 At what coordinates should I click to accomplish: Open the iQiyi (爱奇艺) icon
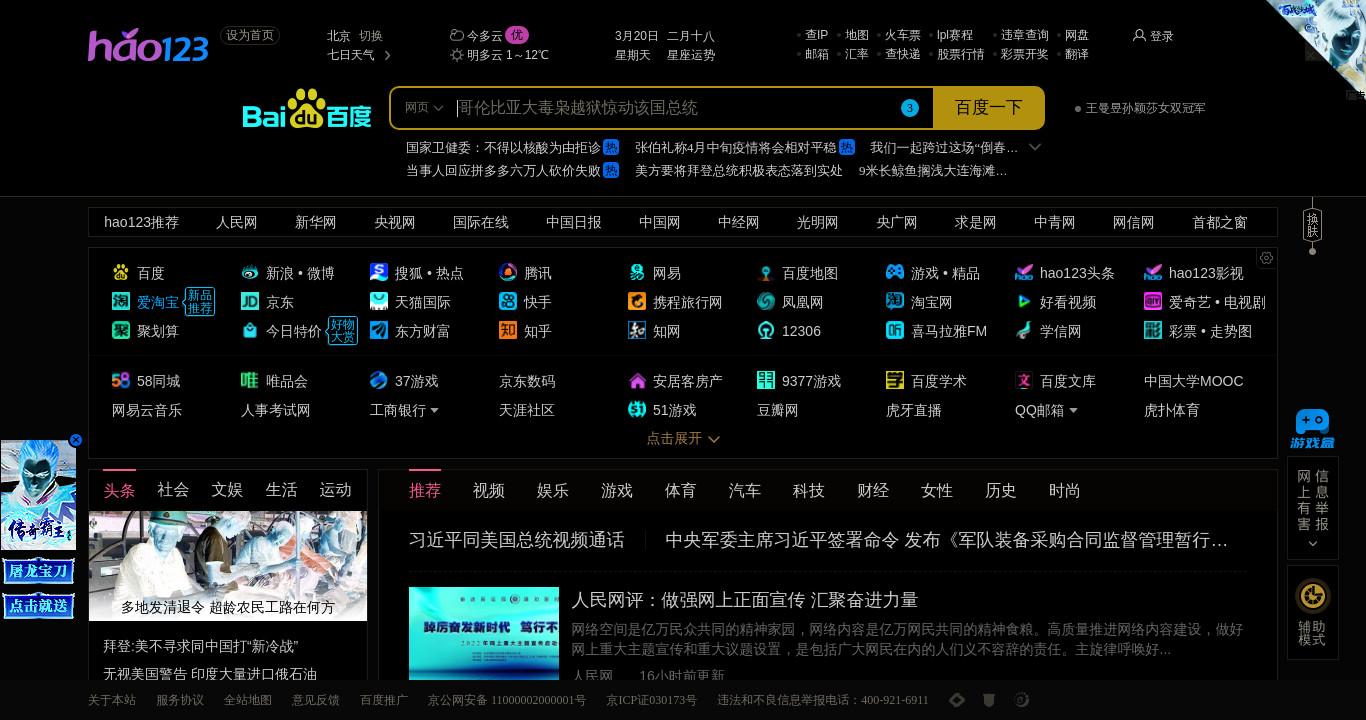pos(1153,301)
